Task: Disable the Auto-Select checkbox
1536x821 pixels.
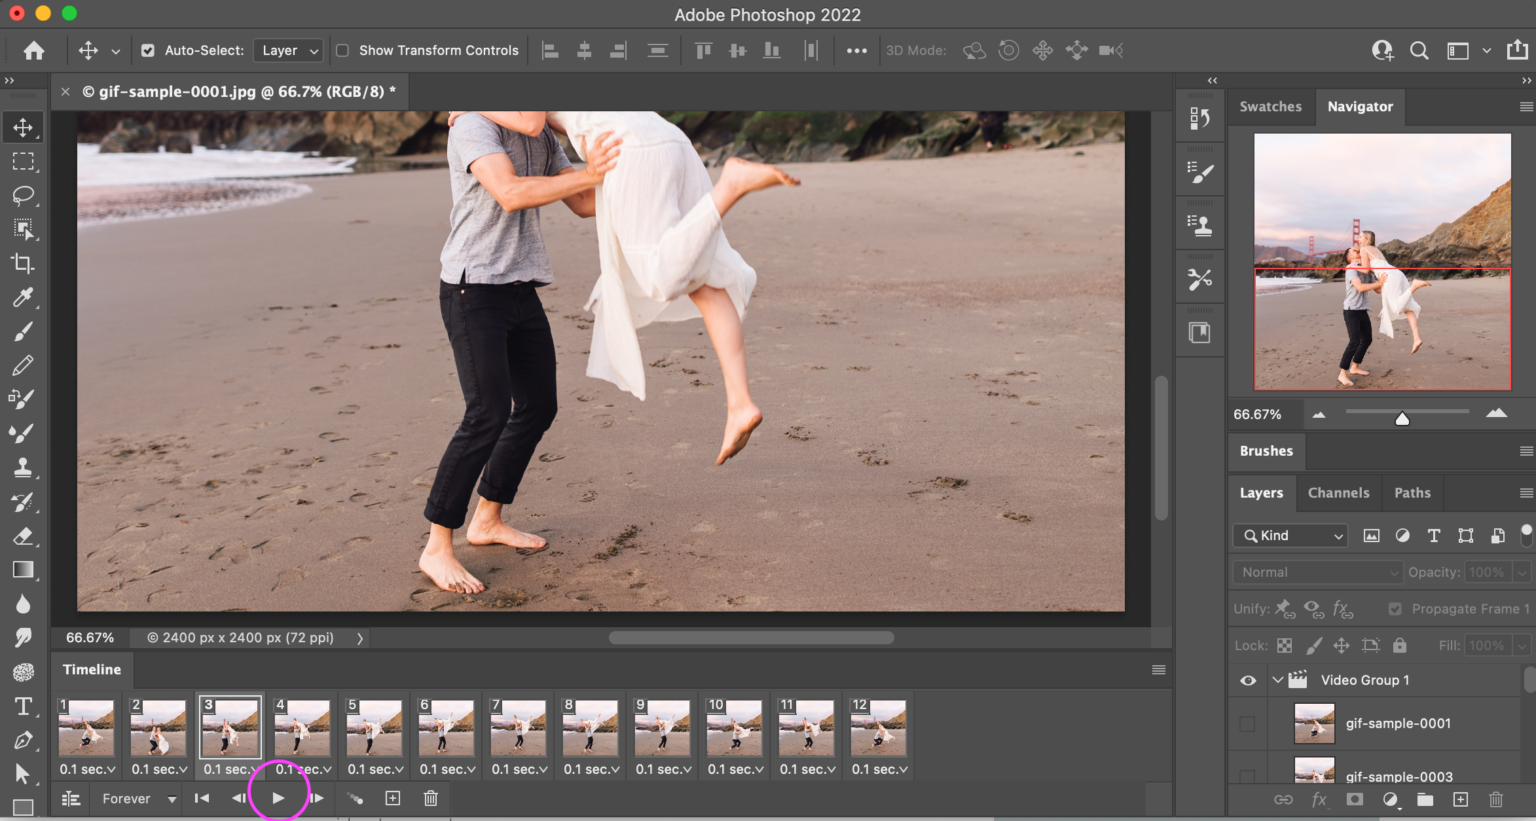Action: [x=148, y=50]
